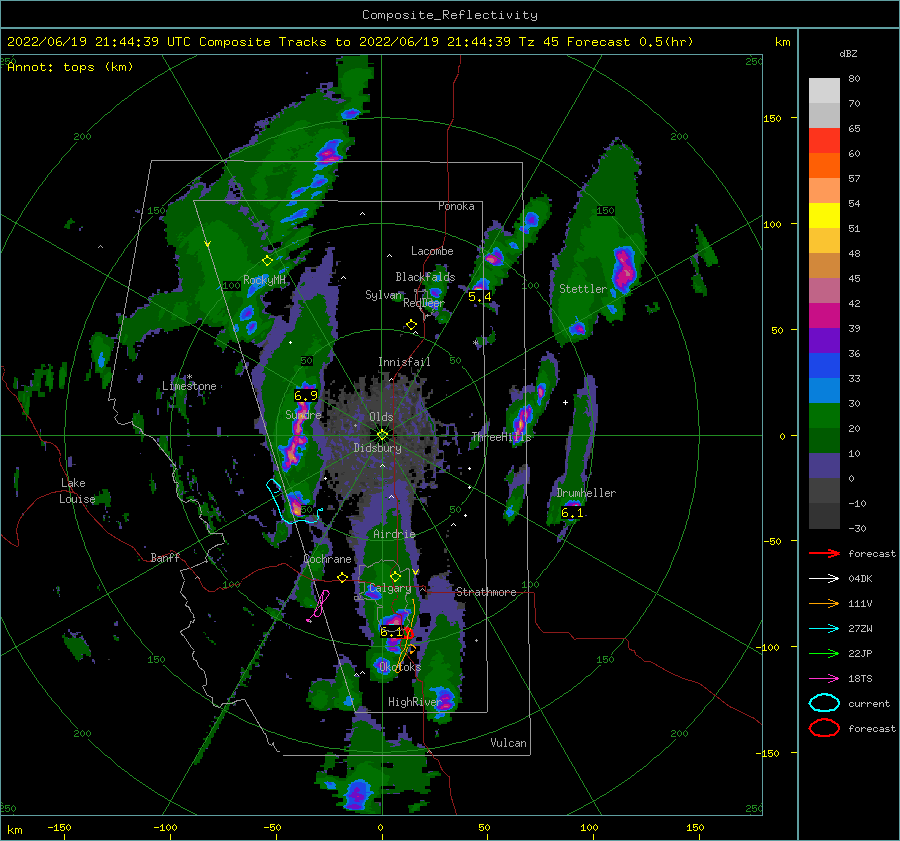
Task: Click yellow diamond marker beside Cochrane
Action: click(x=343, y=578)
